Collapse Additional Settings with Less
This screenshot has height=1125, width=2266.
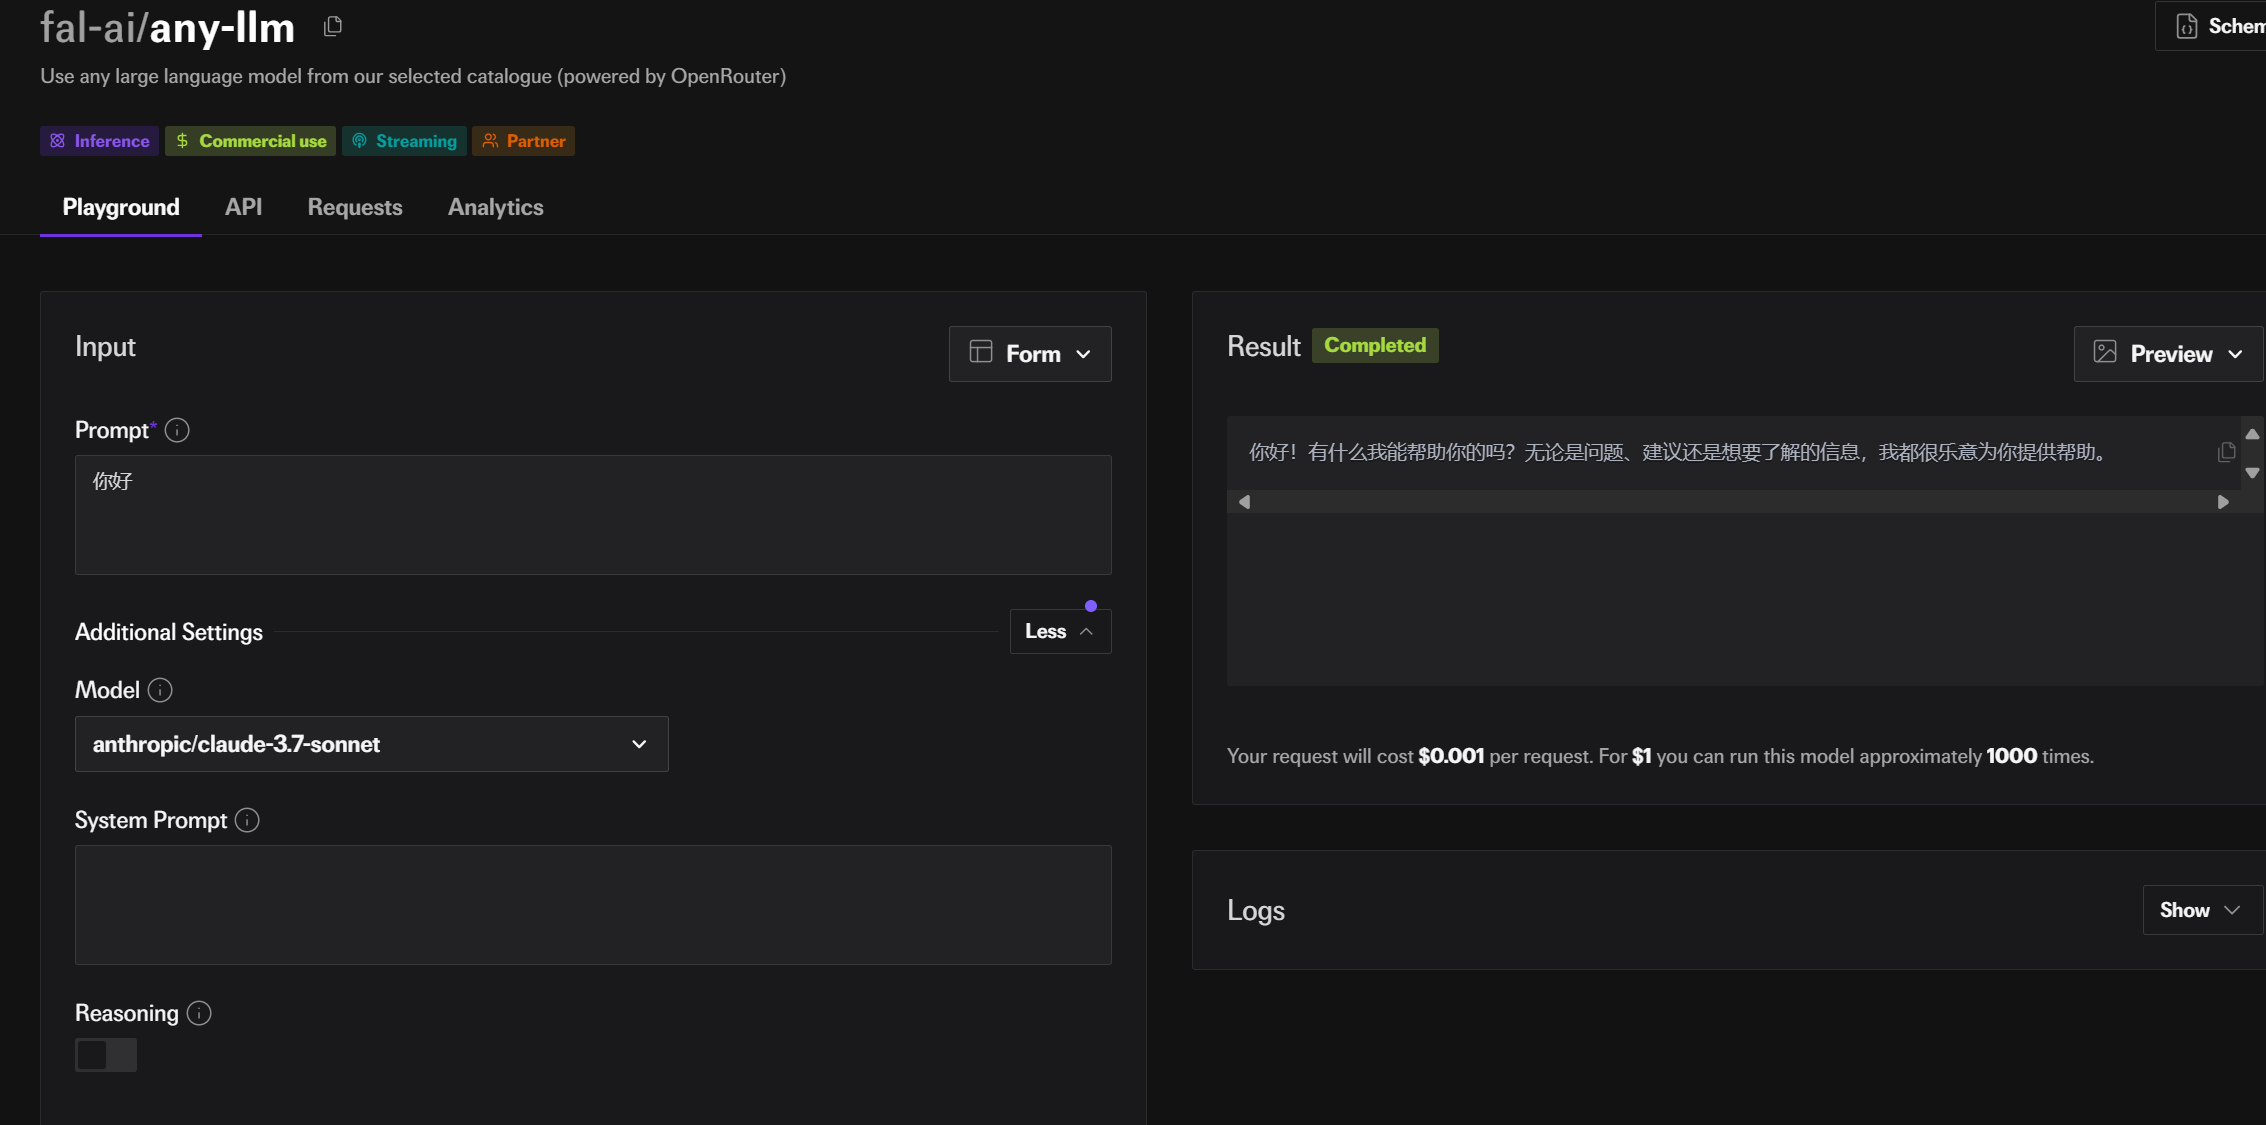click(x=1060, y=631)
